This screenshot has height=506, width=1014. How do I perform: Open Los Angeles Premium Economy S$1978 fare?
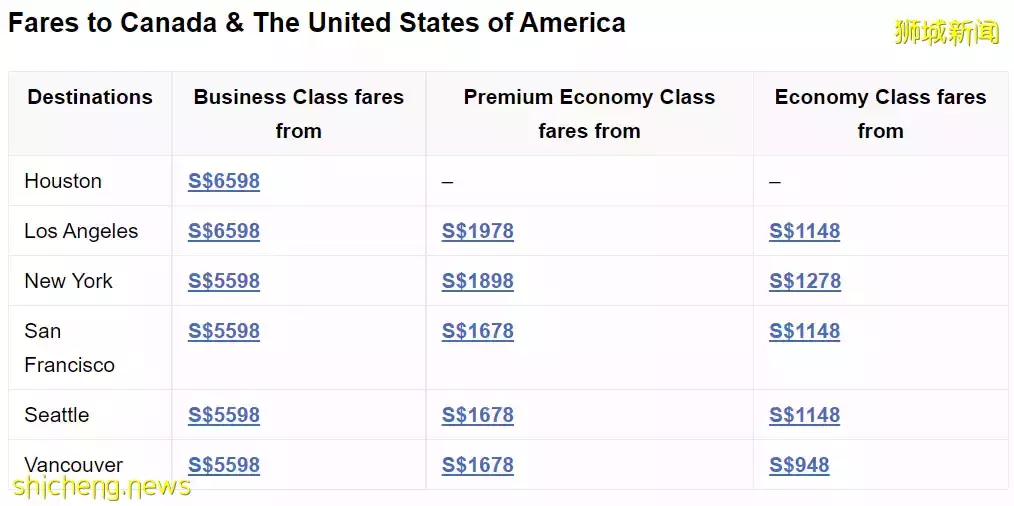coord(478,231)
